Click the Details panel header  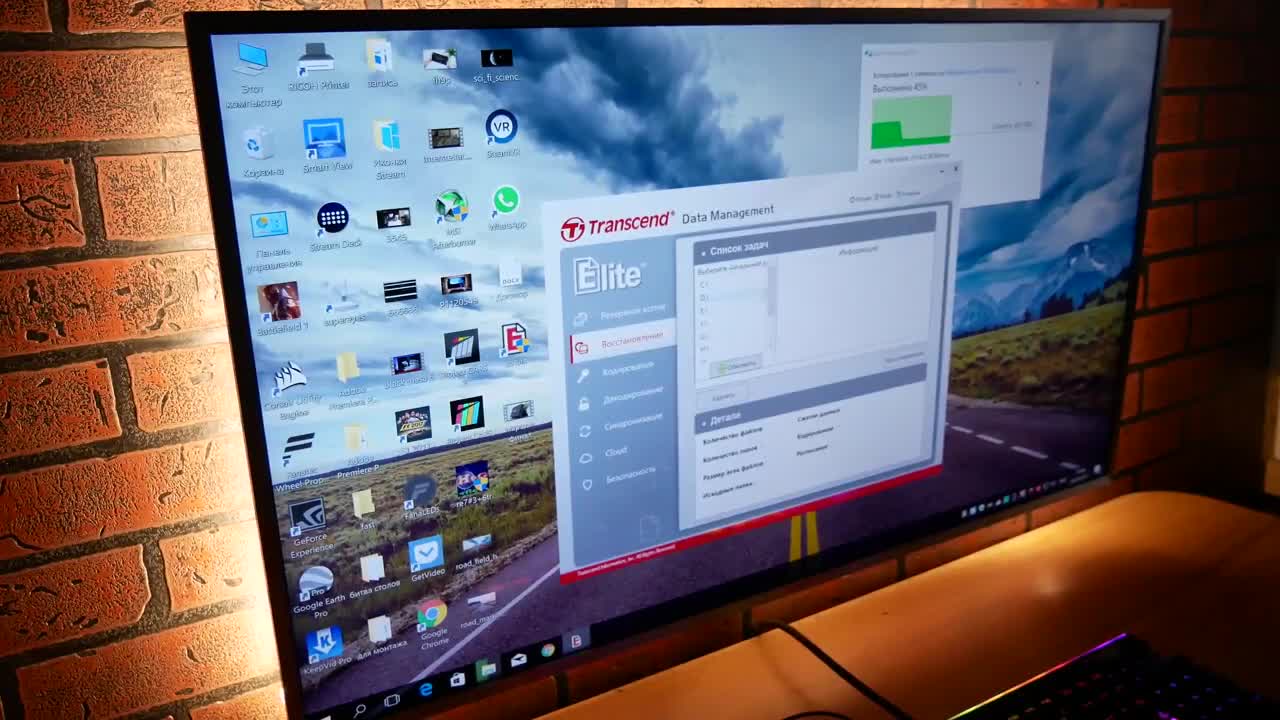[x=811, y=397]
